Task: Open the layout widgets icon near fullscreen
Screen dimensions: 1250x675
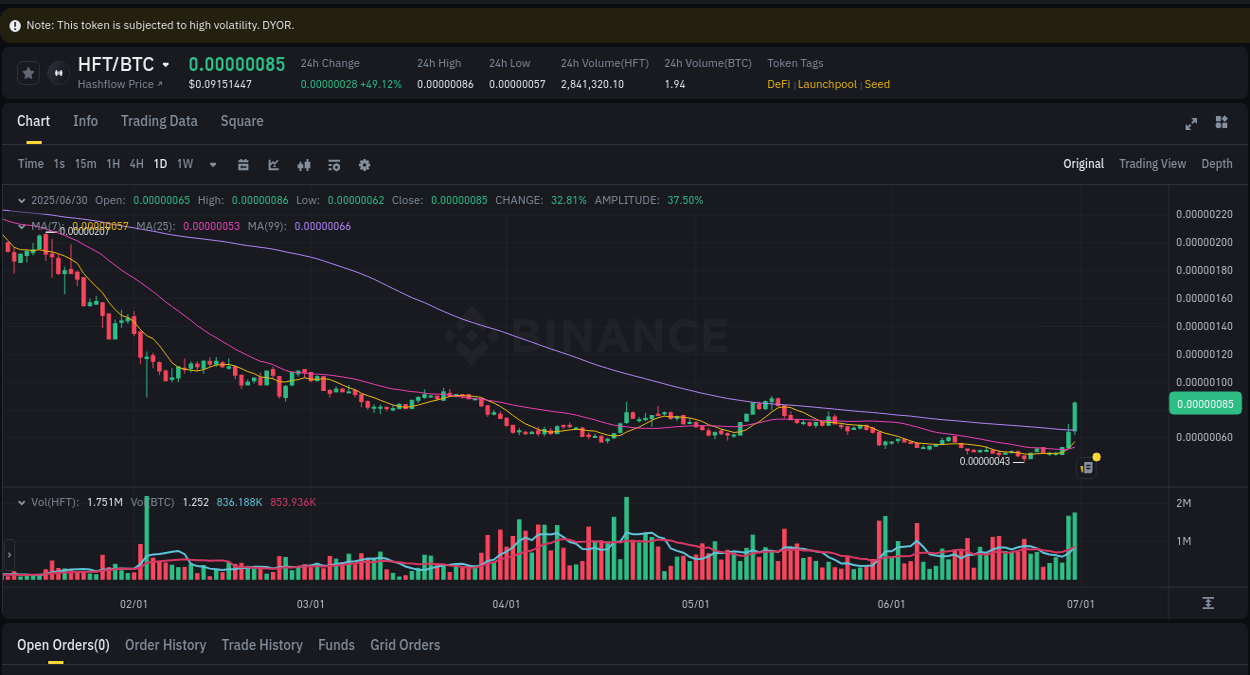Action: click(x=1221, y=123)
